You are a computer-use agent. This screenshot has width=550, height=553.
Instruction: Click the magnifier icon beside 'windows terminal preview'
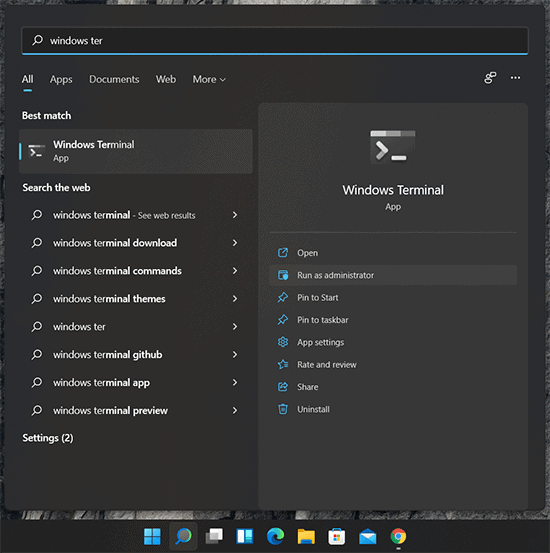click(x=37, y=410)
